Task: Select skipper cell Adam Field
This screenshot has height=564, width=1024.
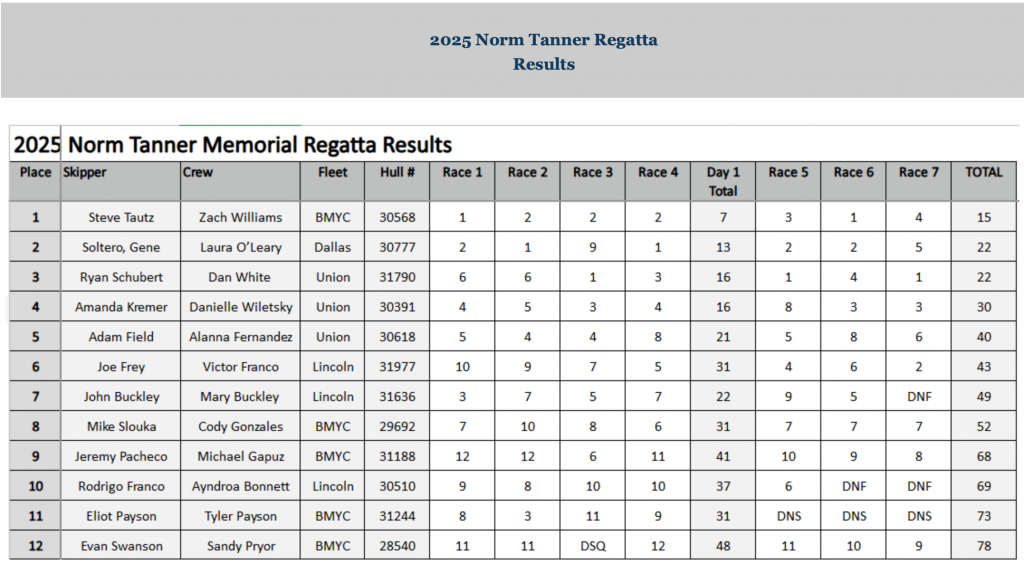Action: [x=121, y=337]
